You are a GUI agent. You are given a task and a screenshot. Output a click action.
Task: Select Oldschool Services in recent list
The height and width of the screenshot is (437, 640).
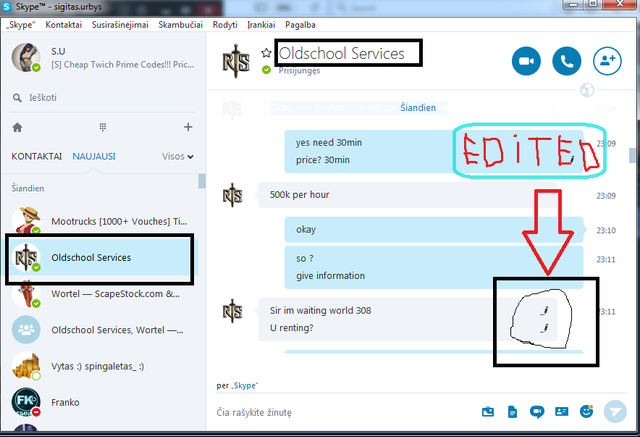coord(100,257)
